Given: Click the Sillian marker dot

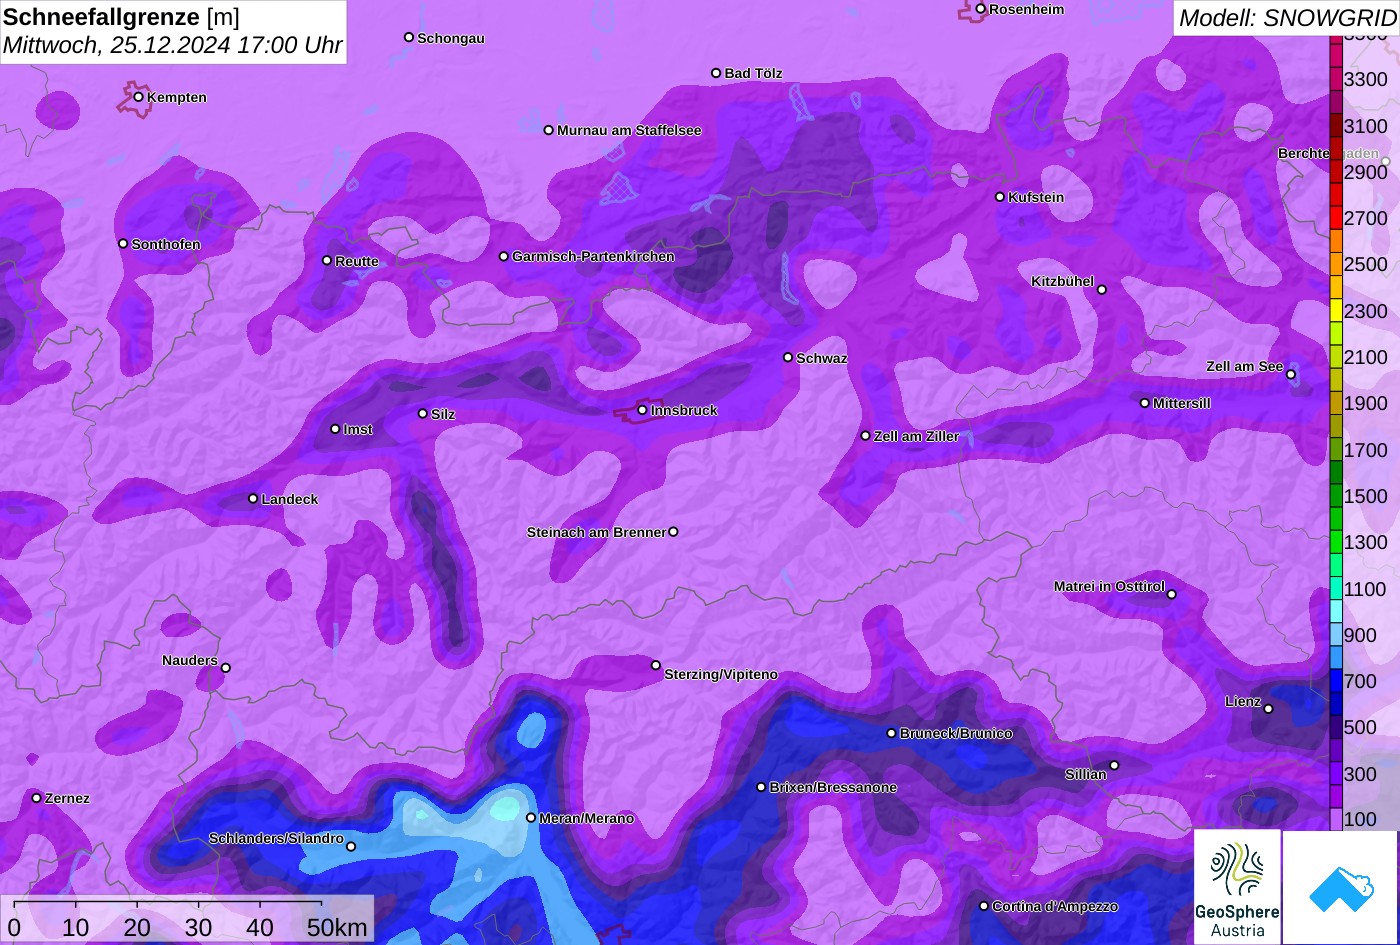Looking at the screenshot, I should tap(1114, 766).
